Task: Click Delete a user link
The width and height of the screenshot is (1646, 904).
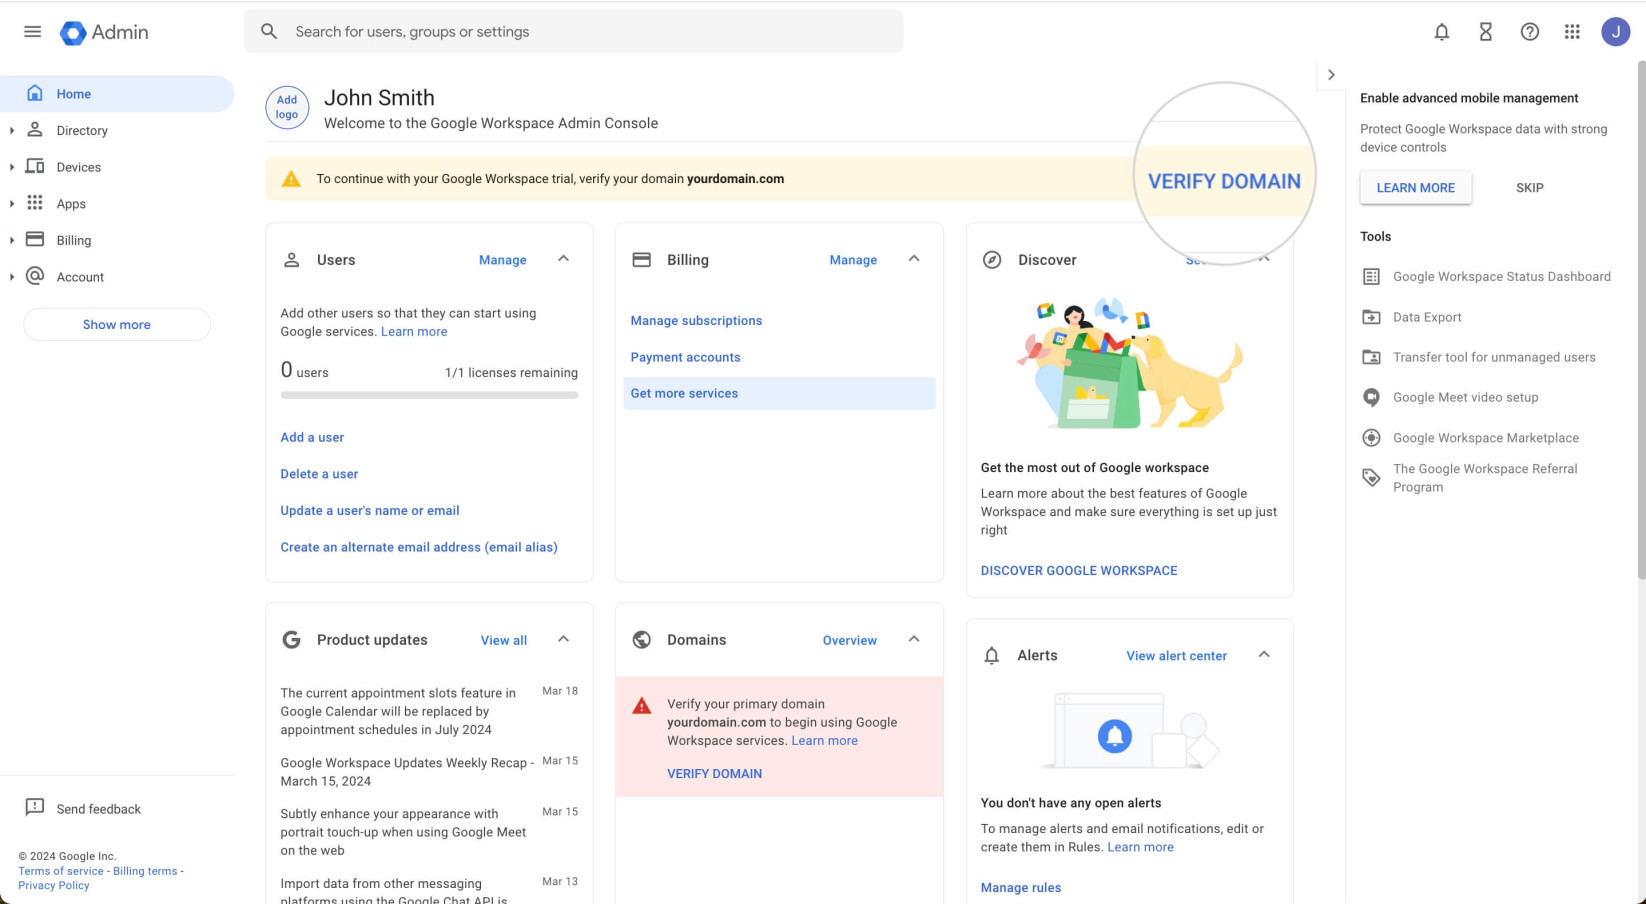Action: coord(319,474)
